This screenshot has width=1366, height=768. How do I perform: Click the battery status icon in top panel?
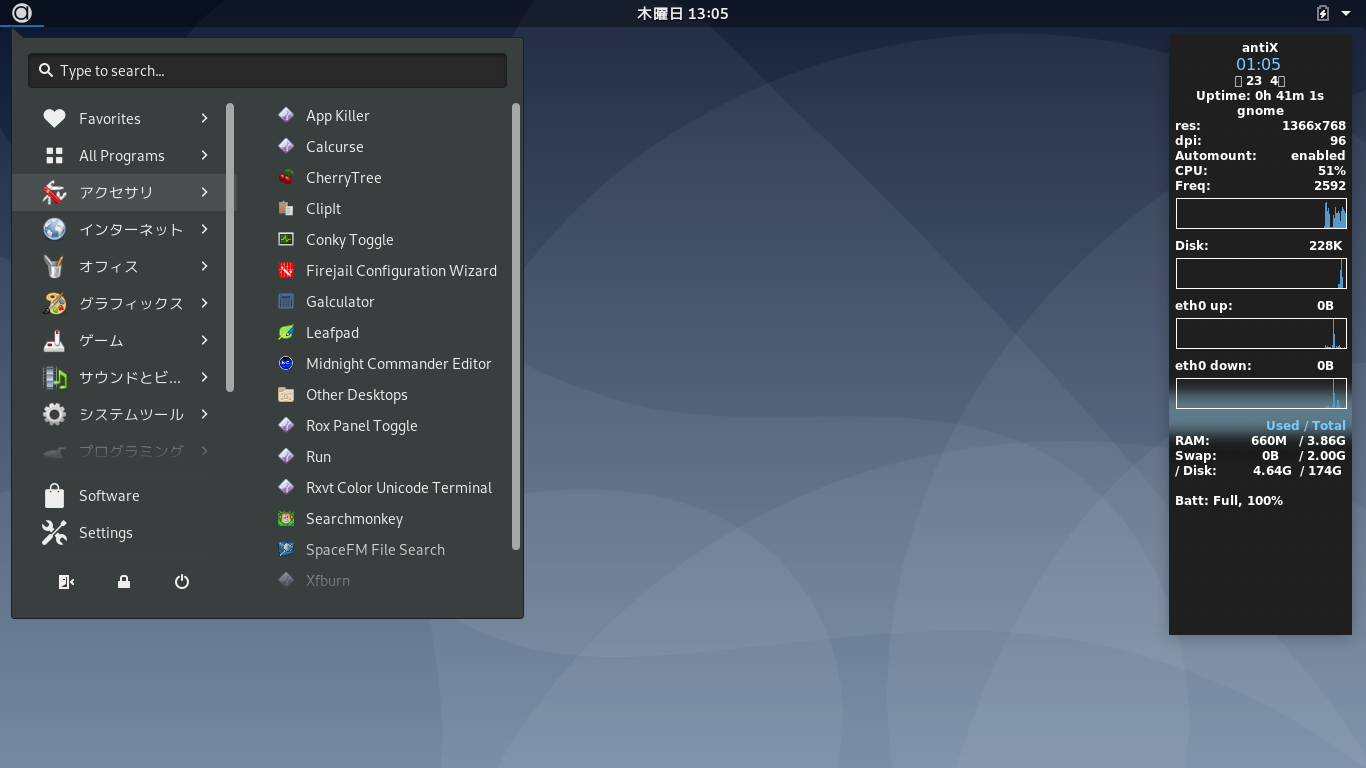tap(1323, 13)
